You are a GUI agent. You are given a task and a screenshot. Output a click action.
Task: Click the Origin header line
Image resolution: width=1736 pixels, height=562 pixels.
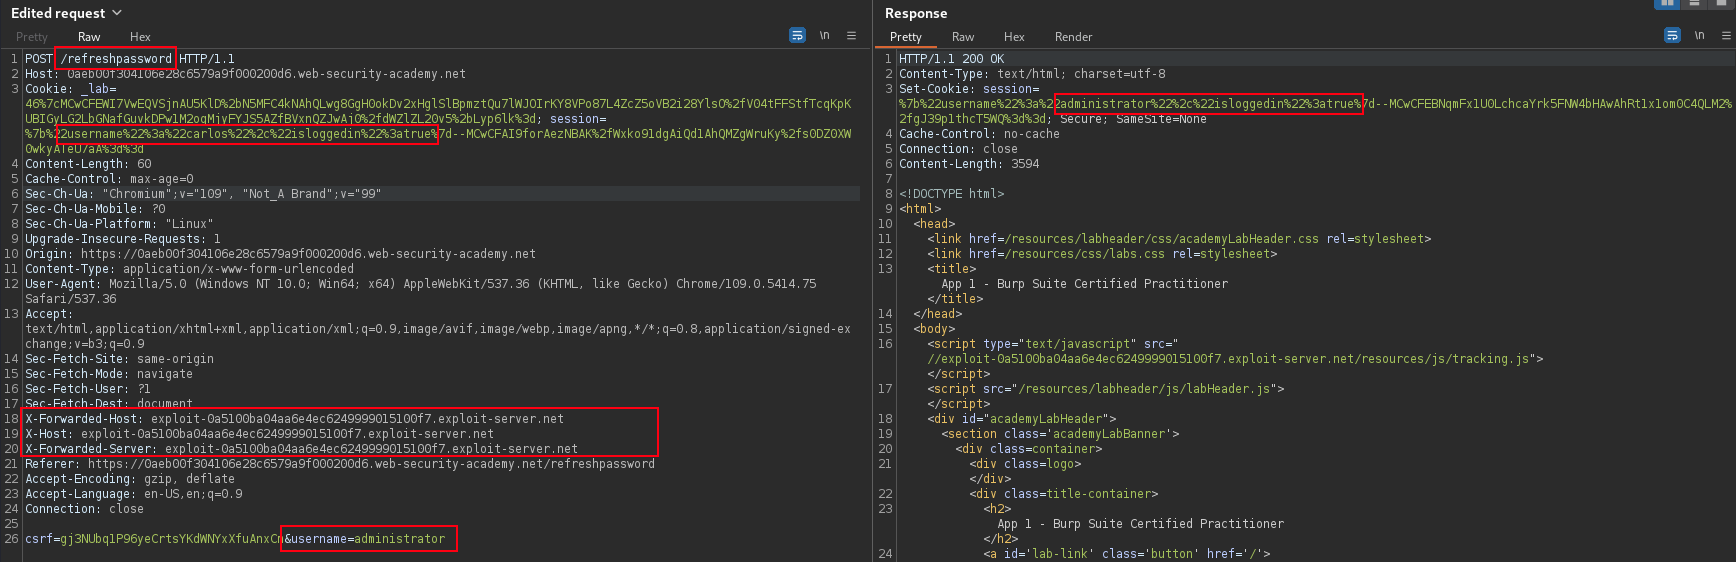pyautogui.click(x=280, y=254)
